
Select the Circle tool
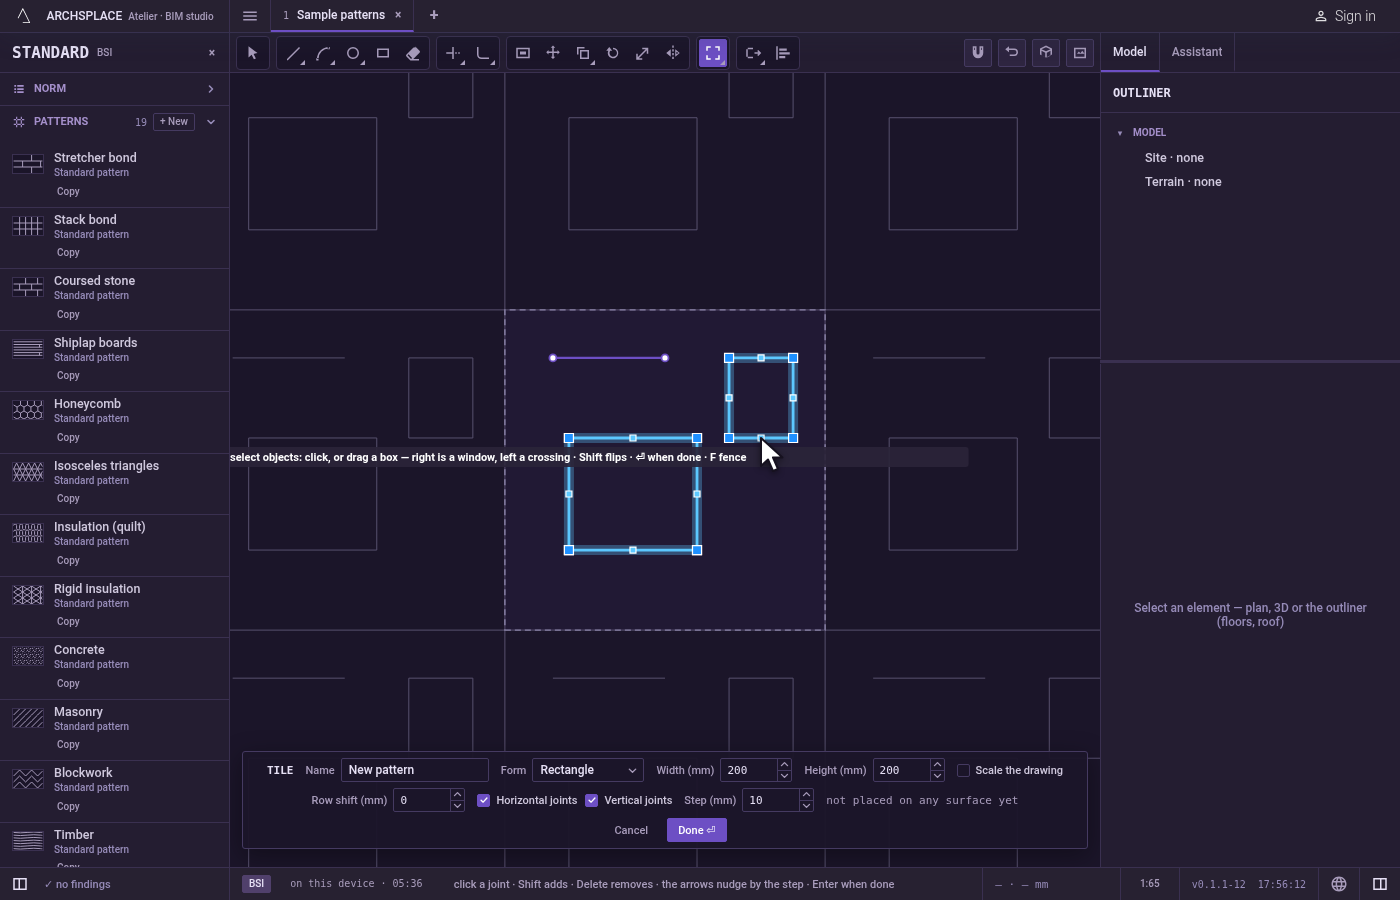point(353,53)
